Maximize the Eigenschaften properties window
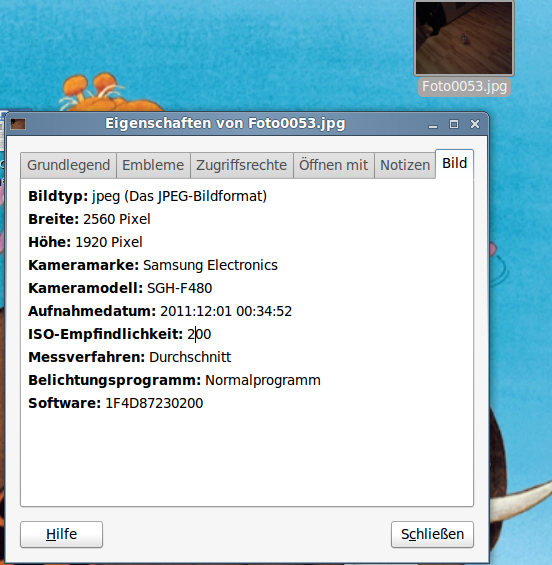552x565 pixels. pos(454,124)
